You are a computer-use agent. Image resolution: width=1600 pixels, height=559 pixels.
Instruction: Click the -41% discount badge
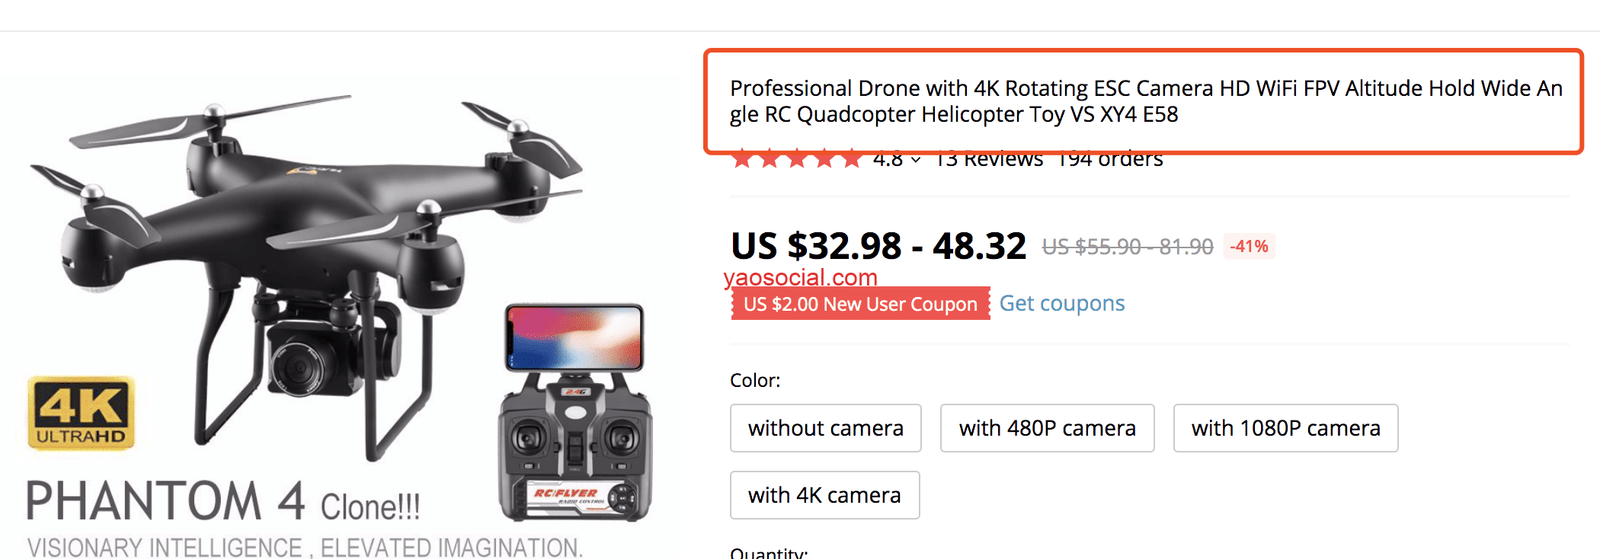(x=1249, y=246)
